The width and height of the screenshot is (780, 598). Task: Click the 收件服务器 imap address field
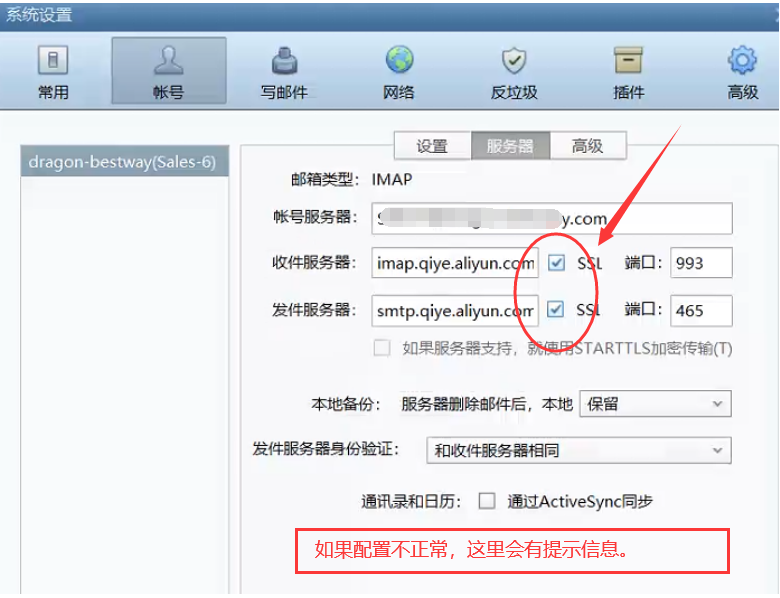pyautogui.click(x=455, y=263)
